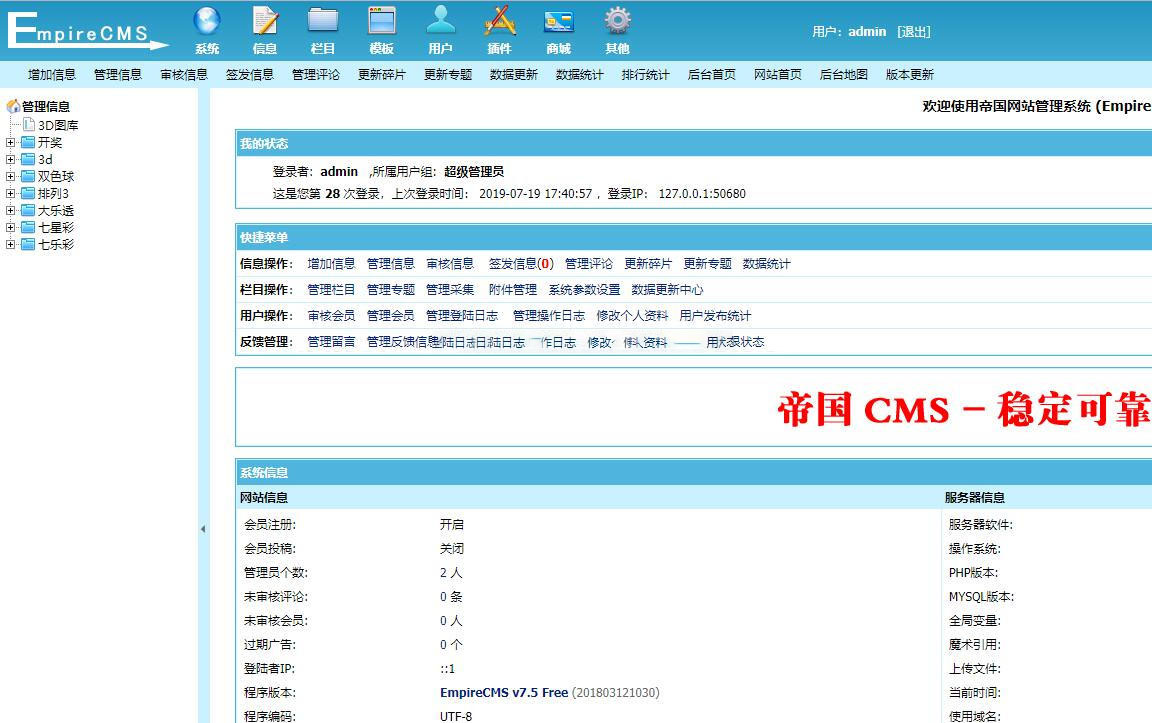
Task: Open the 管理采集 quick menu link
Action: point(450,289)
